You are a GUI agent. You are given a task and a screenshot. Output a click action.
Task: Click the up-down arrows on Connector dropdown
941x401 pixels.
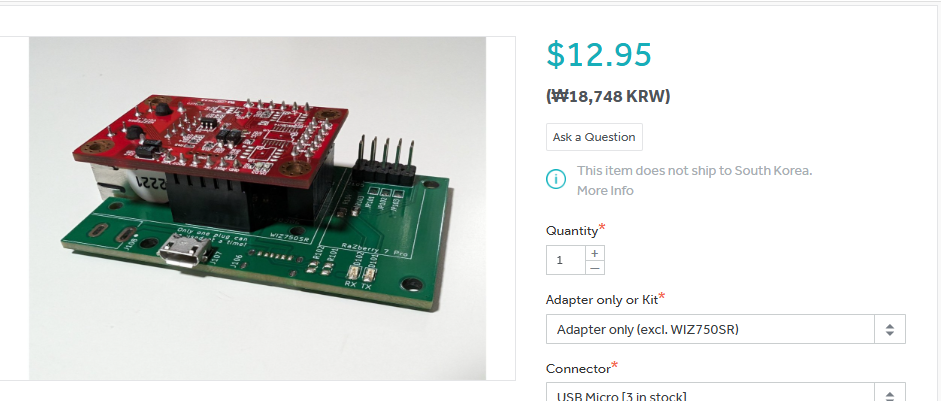coord(890,394)
